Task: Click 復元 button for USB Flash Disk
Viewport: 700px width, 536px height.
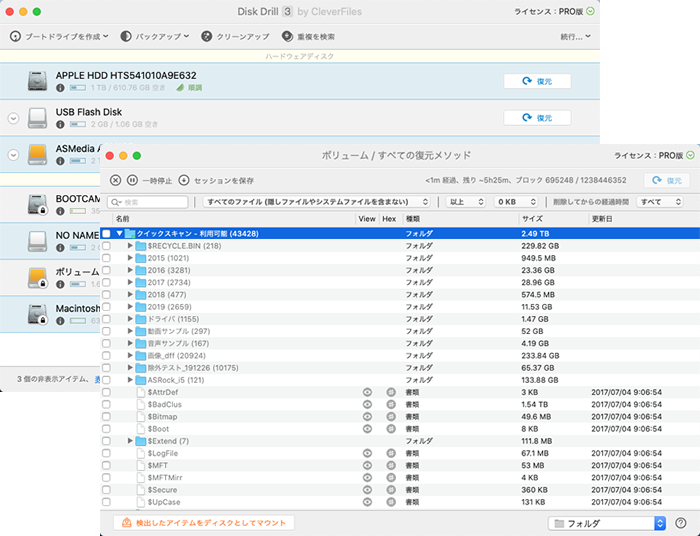Action: pyautogui.click(x=537, y=118)
